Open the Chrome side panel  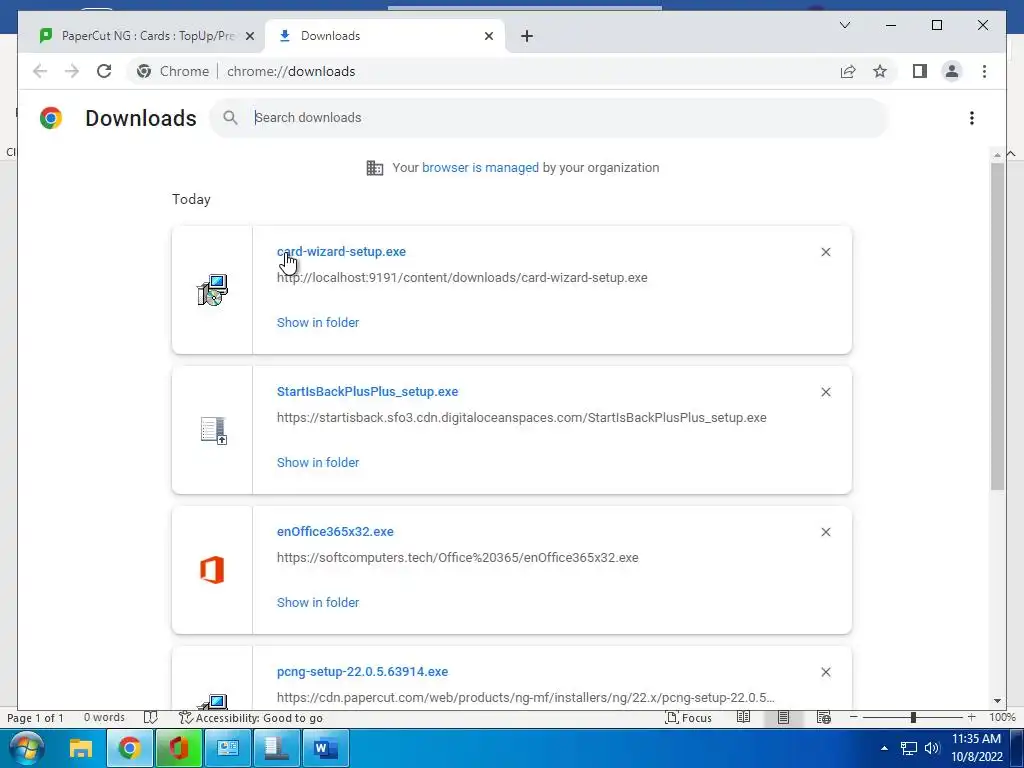point(920,71)
